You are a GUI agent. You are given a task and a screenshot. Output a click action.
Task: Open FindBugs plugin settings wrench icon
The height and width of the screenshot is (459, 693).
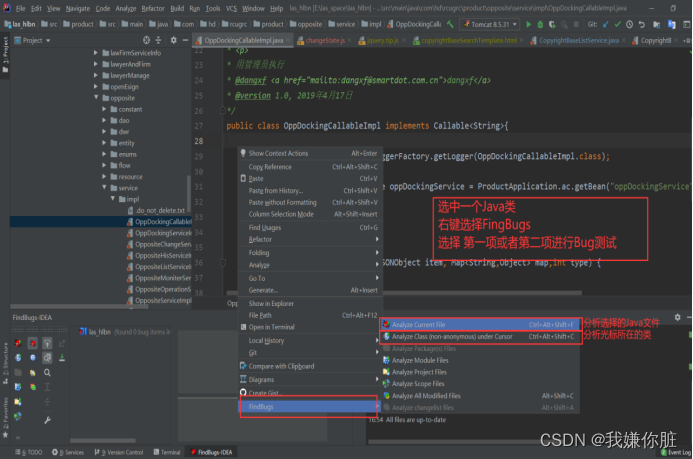[47, 420]
